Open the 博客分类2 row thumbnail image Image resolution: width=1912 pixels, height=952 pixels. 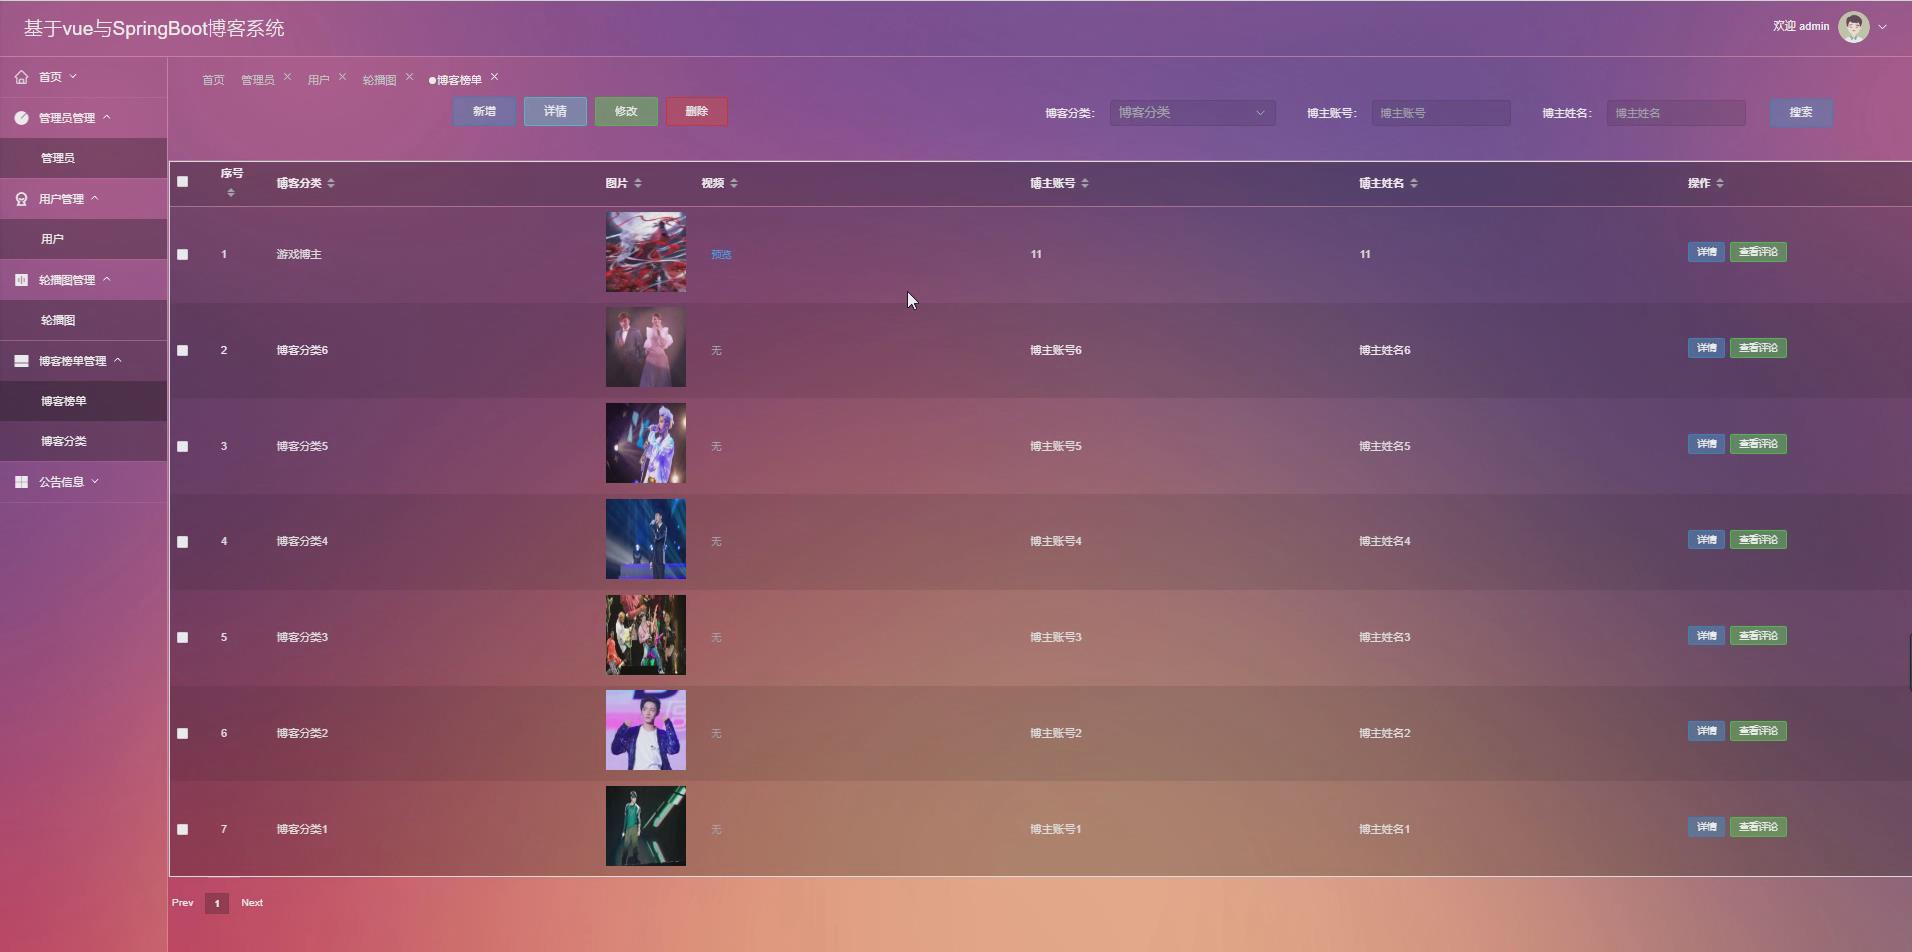tap(646, 730)
